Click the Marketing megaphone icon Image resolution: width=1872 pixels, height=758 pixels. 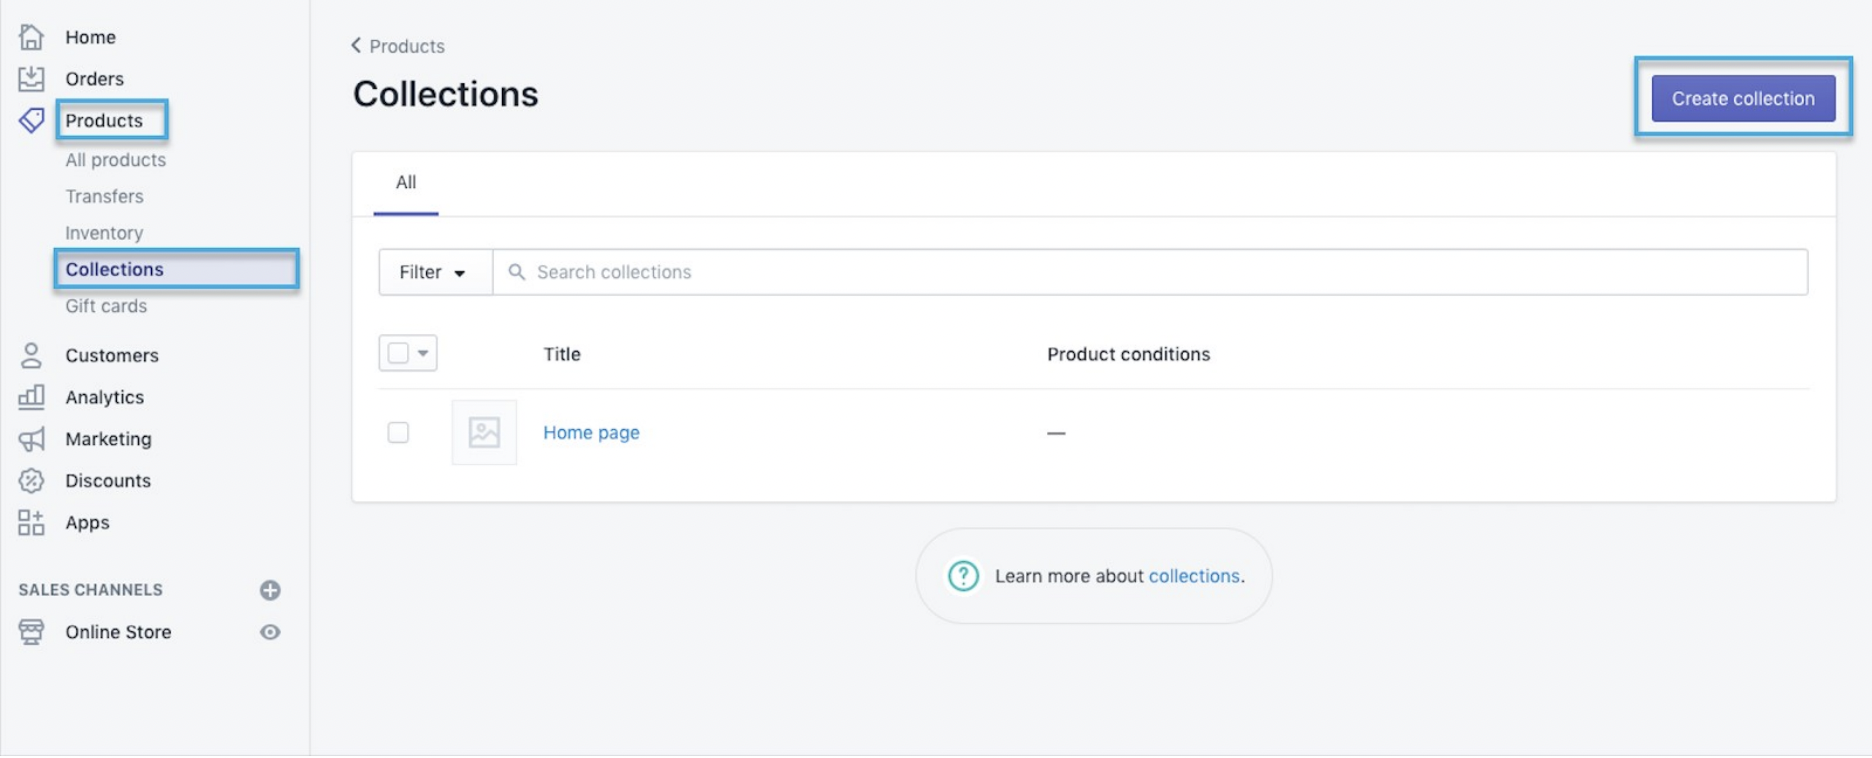(x=31, y=439)
